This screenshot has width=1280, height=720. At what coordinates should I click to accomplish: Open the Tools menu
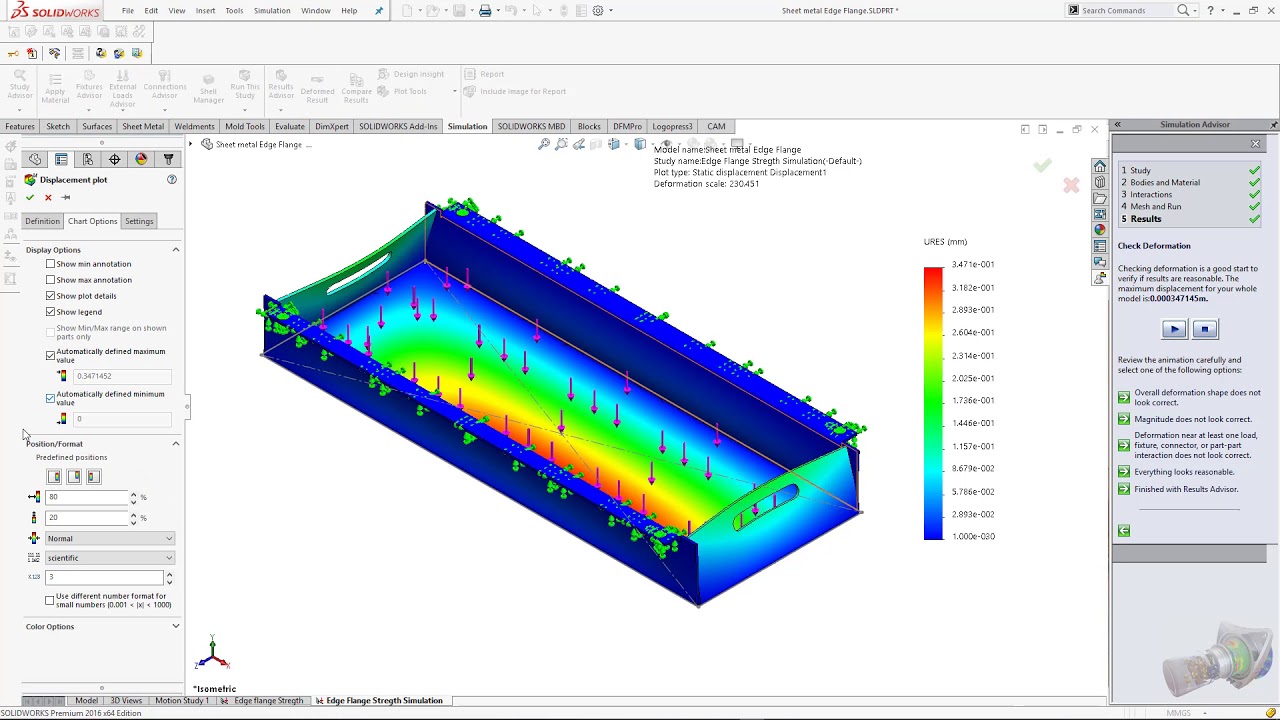pos(234,11)
